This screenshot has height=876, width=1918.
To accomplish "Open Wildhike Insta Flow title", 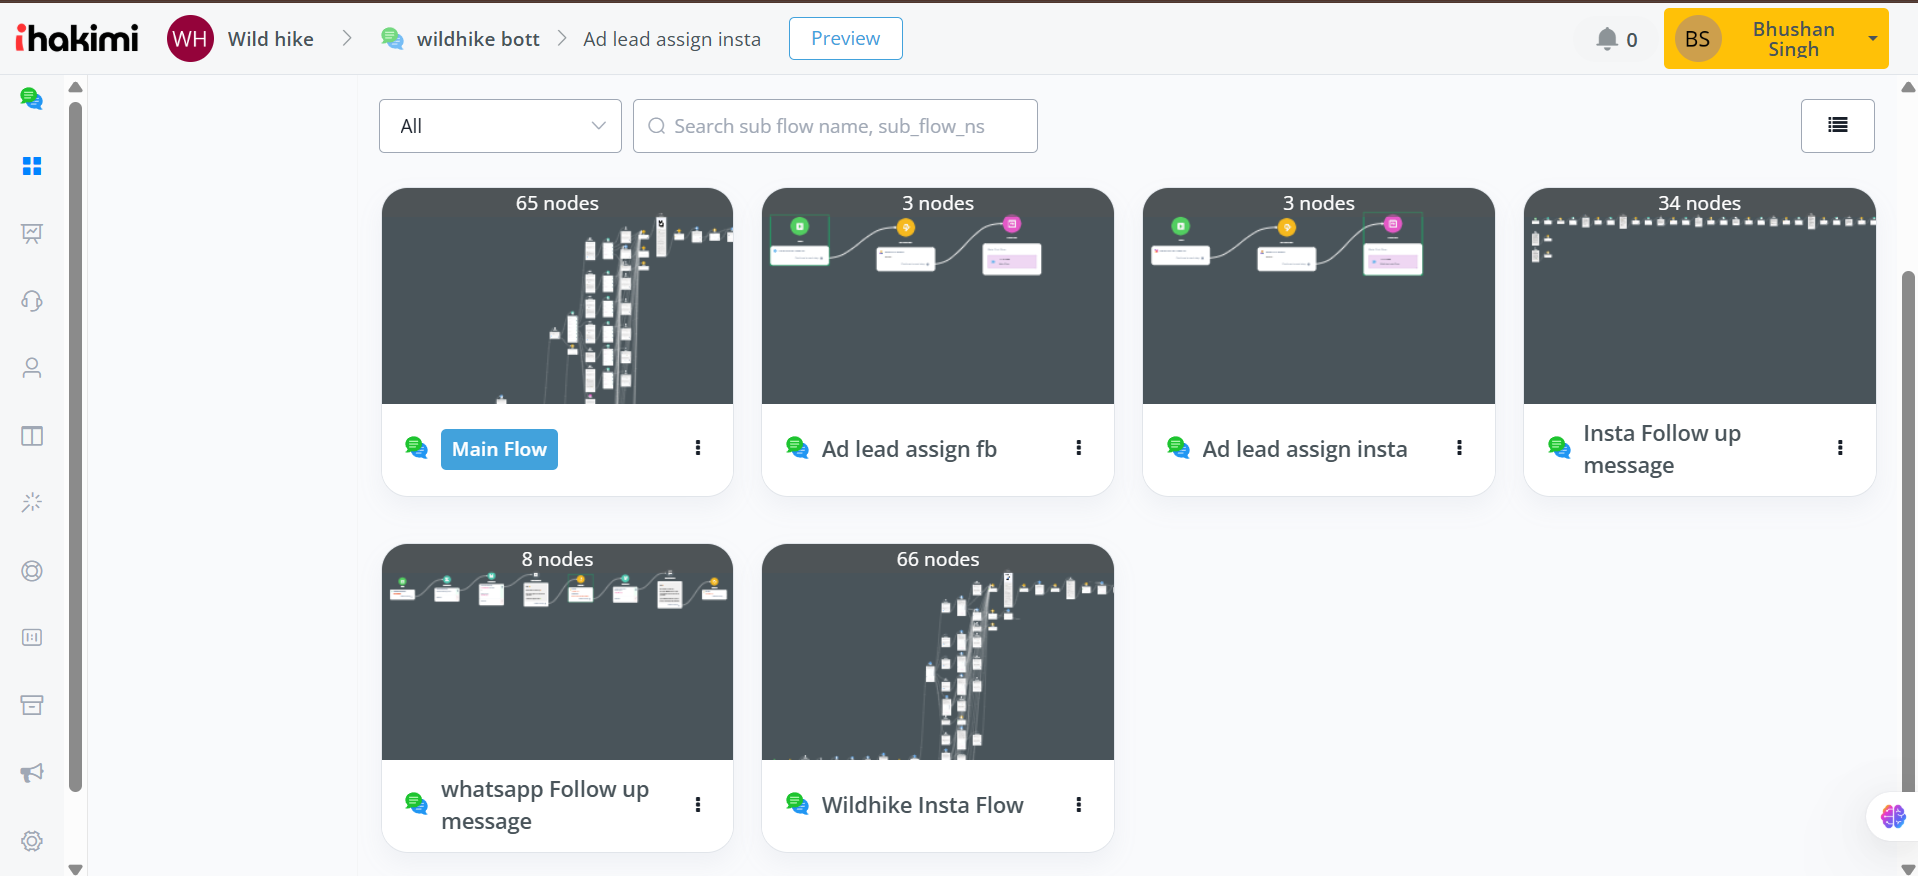I will click(922, 805).
